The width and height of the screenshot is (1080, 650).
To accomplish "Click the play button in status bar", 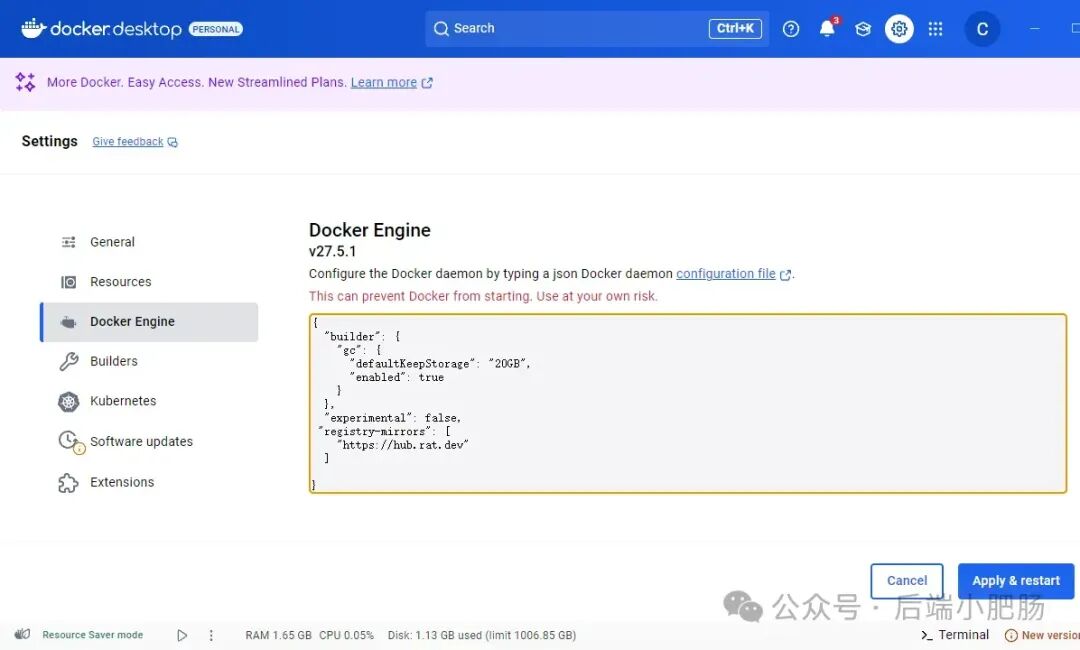I will click(x=182, y=635).
